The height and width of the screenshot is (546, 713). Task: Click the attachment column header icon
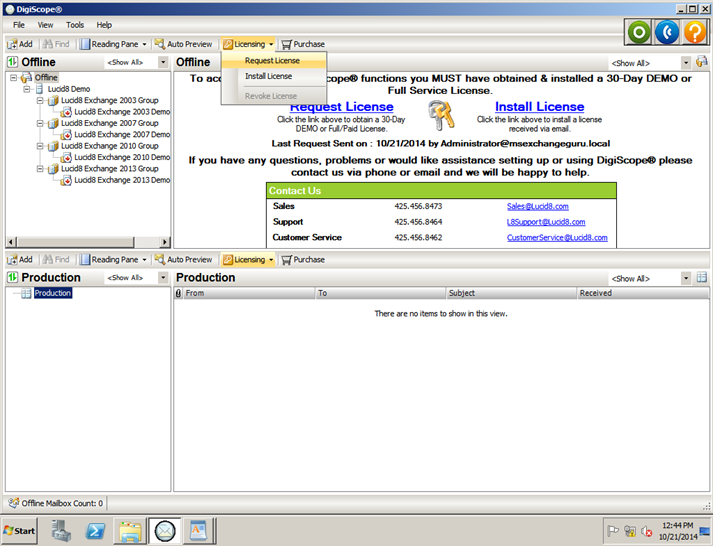pyautogui.click(x=179, y=293)
